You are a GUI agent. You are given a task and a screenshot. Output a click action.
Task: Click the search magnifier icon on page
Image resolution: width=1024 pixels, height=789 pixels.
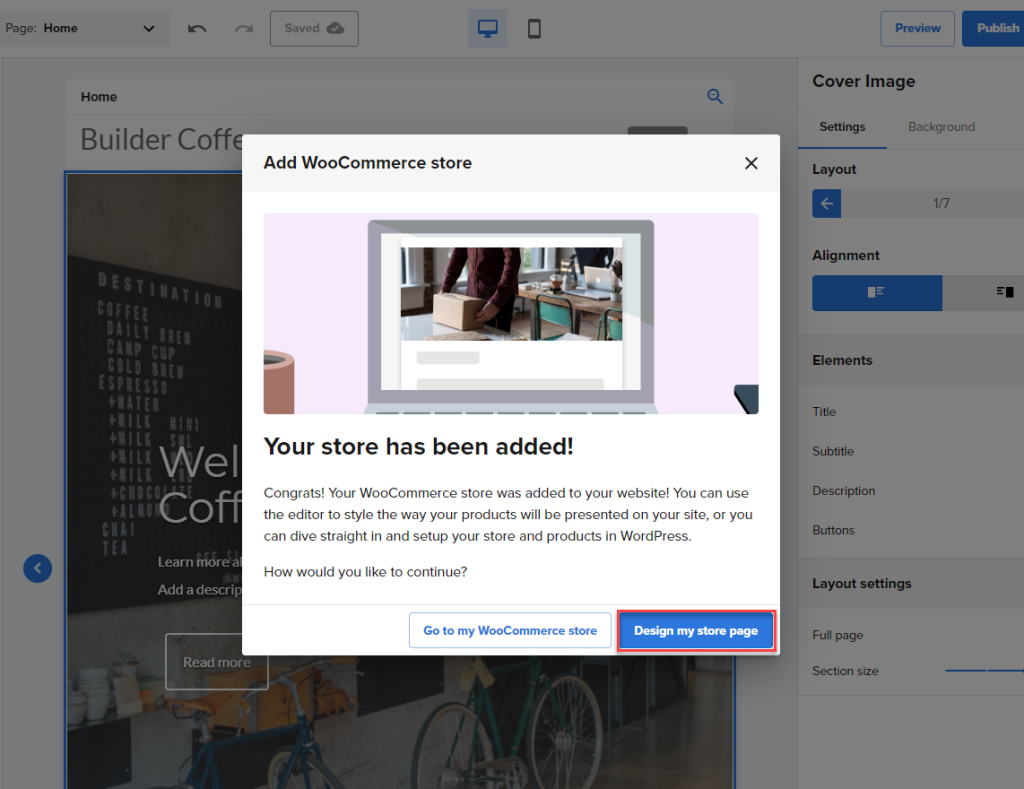point(715,97)
